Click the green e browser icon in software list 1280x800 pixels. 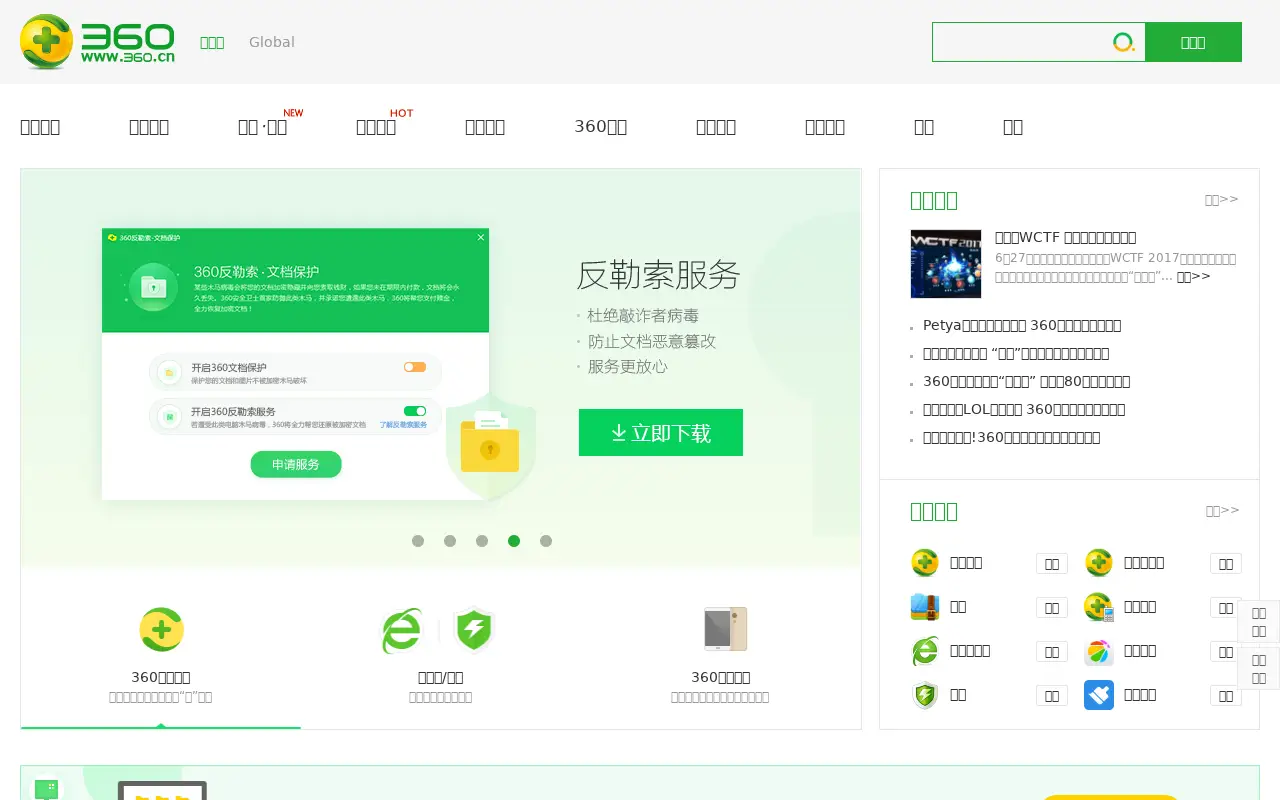coord(925,650)
